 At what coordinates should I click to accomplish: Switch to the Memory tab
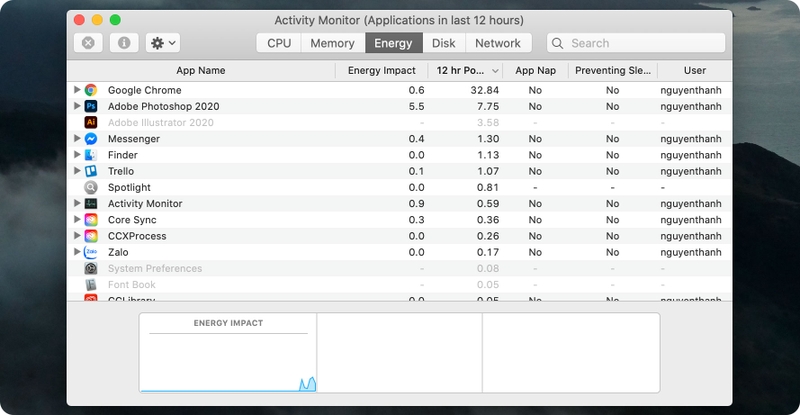[x=333, y=43]
